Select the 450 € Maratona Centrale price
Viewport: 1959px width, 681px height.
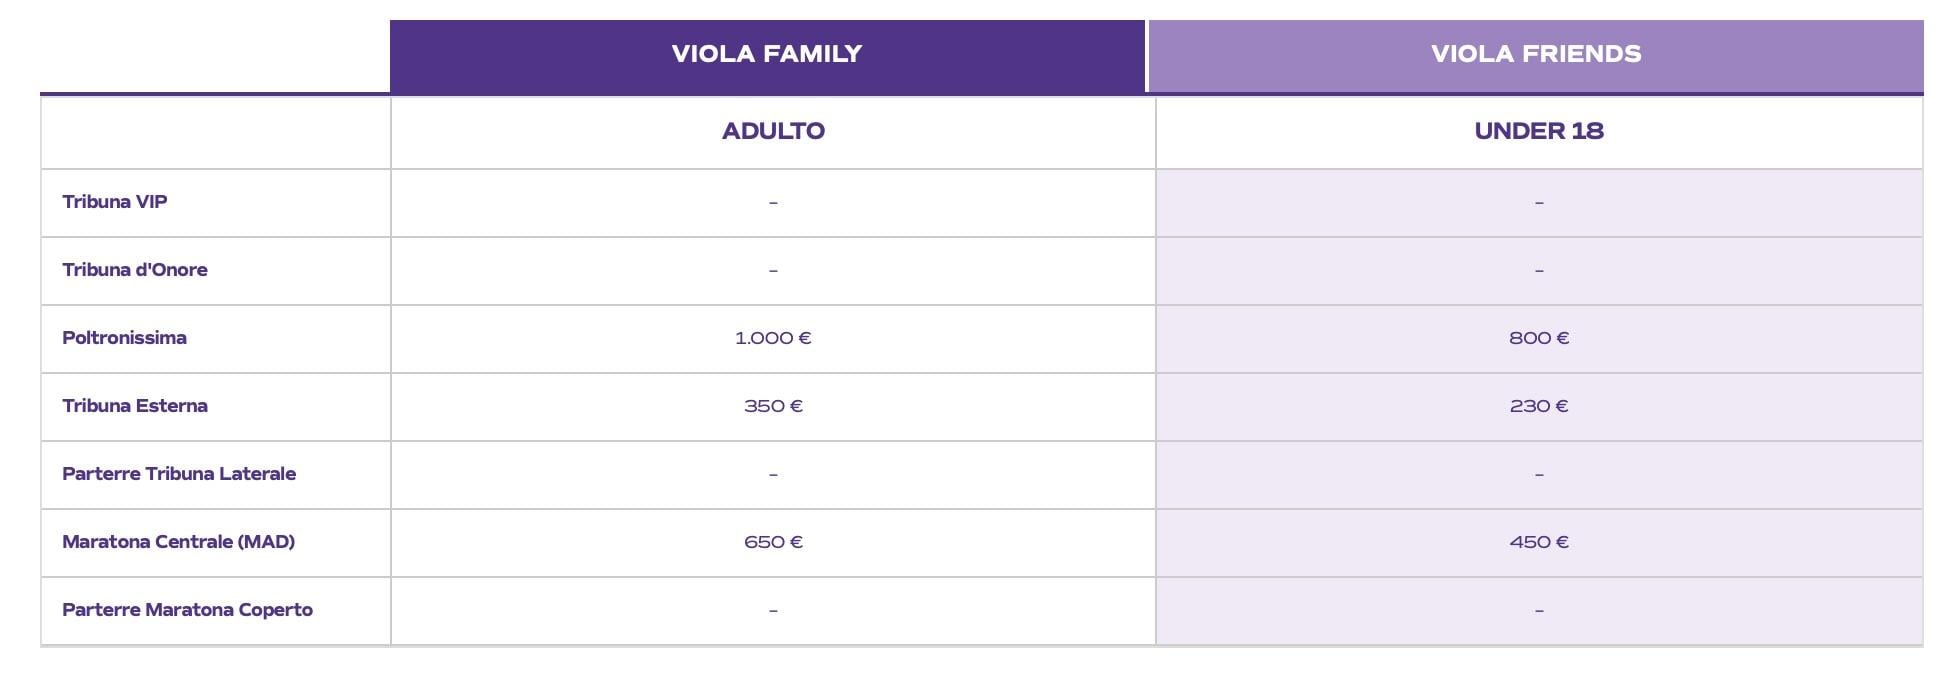1539,542
